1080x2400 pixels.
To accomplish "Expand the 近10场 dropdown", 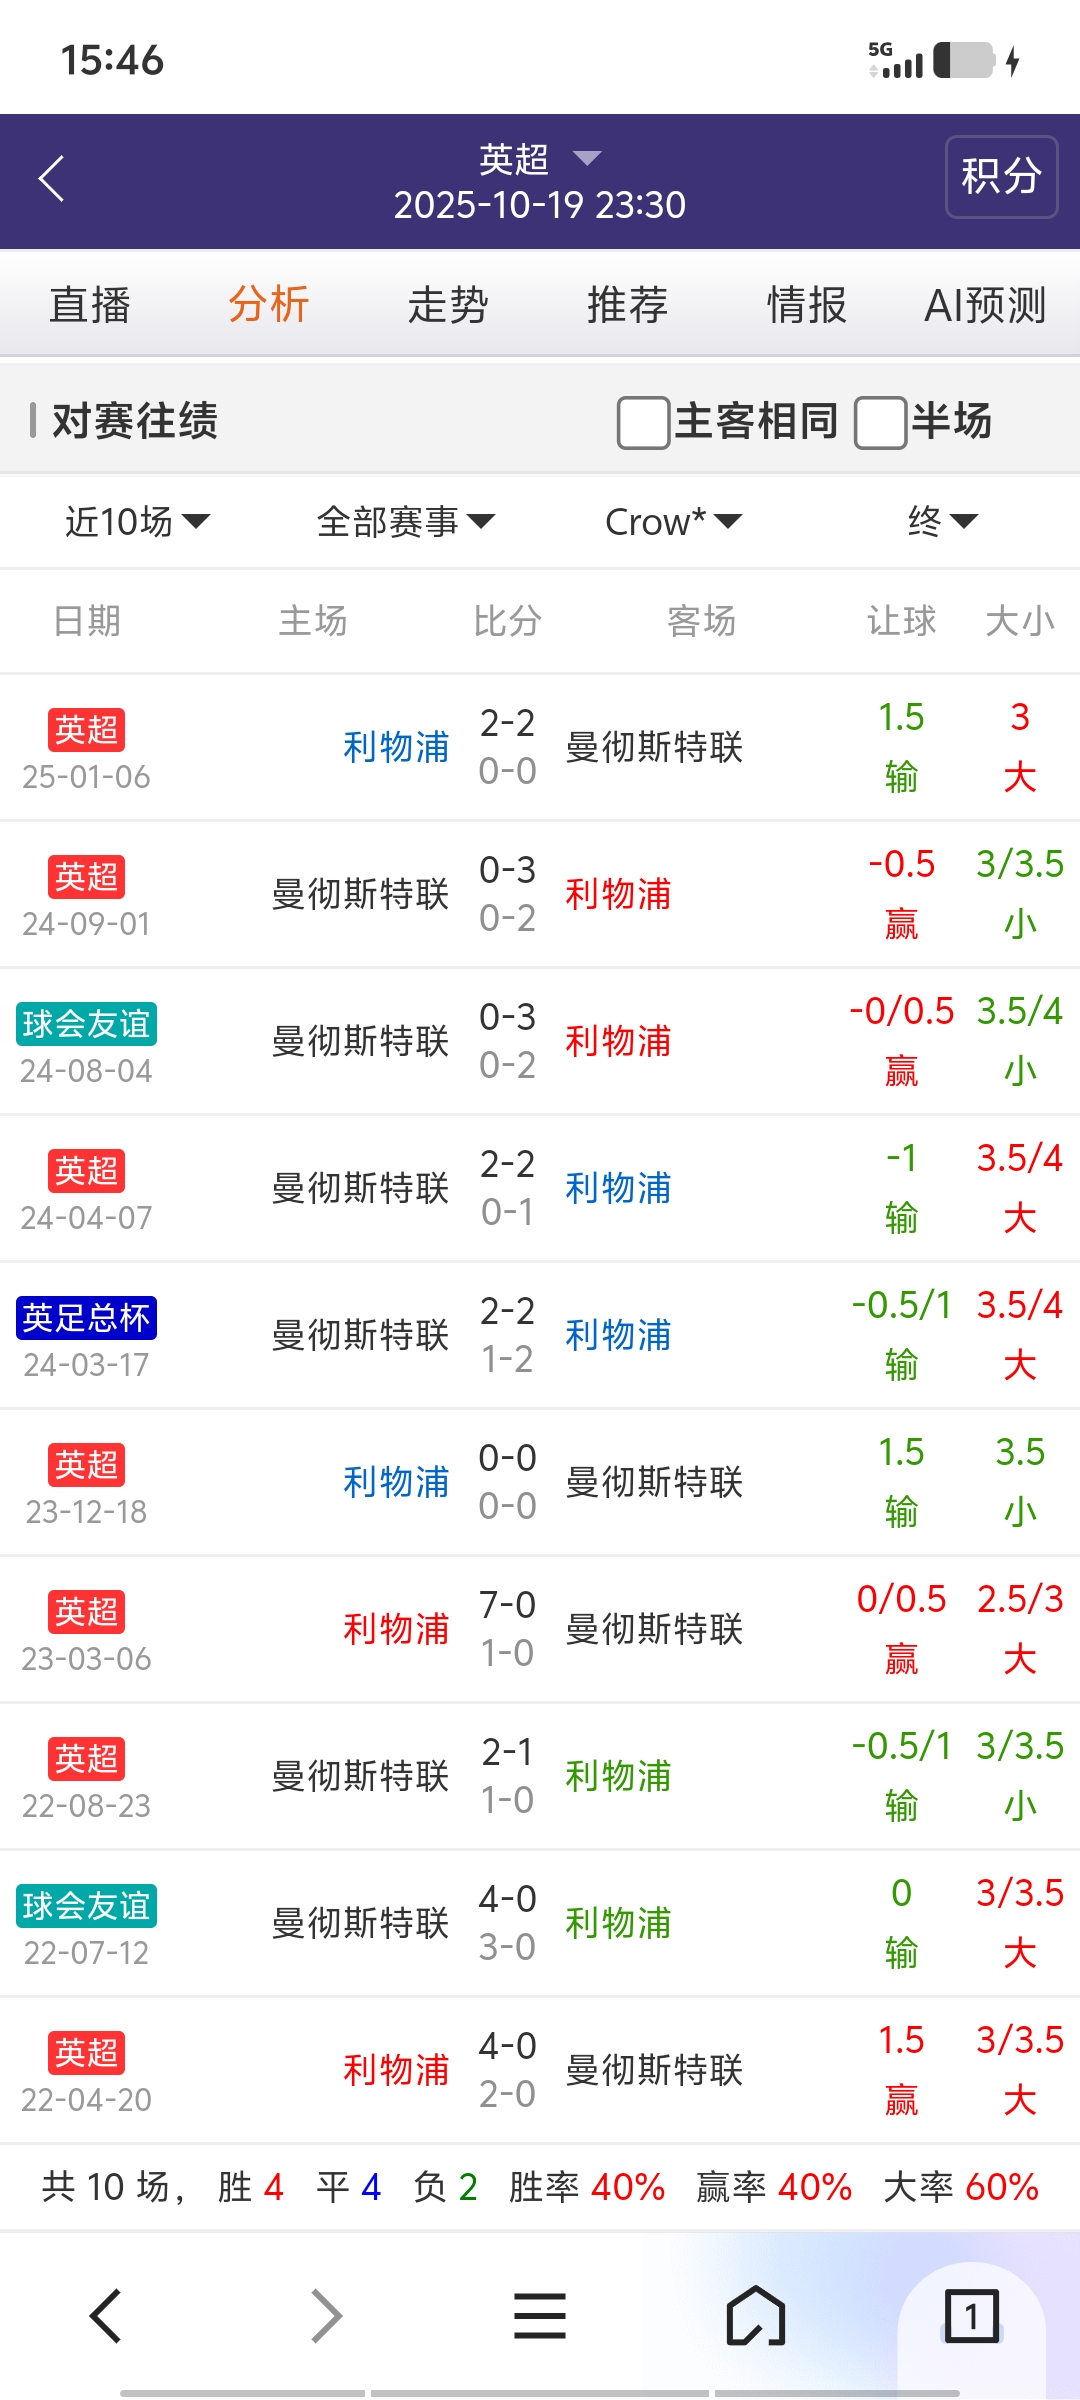I will click(x=137, y=521).
